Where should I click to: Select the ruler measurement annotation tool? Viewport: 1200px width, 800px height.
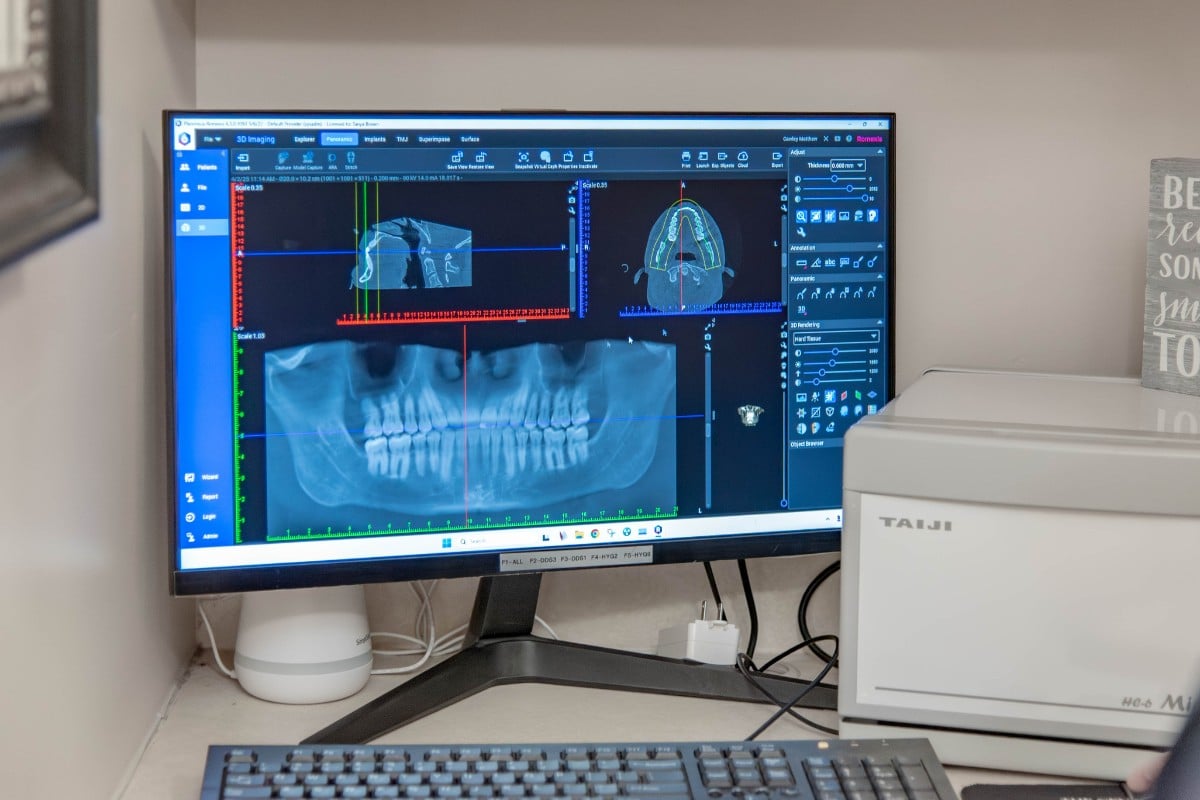802,263
